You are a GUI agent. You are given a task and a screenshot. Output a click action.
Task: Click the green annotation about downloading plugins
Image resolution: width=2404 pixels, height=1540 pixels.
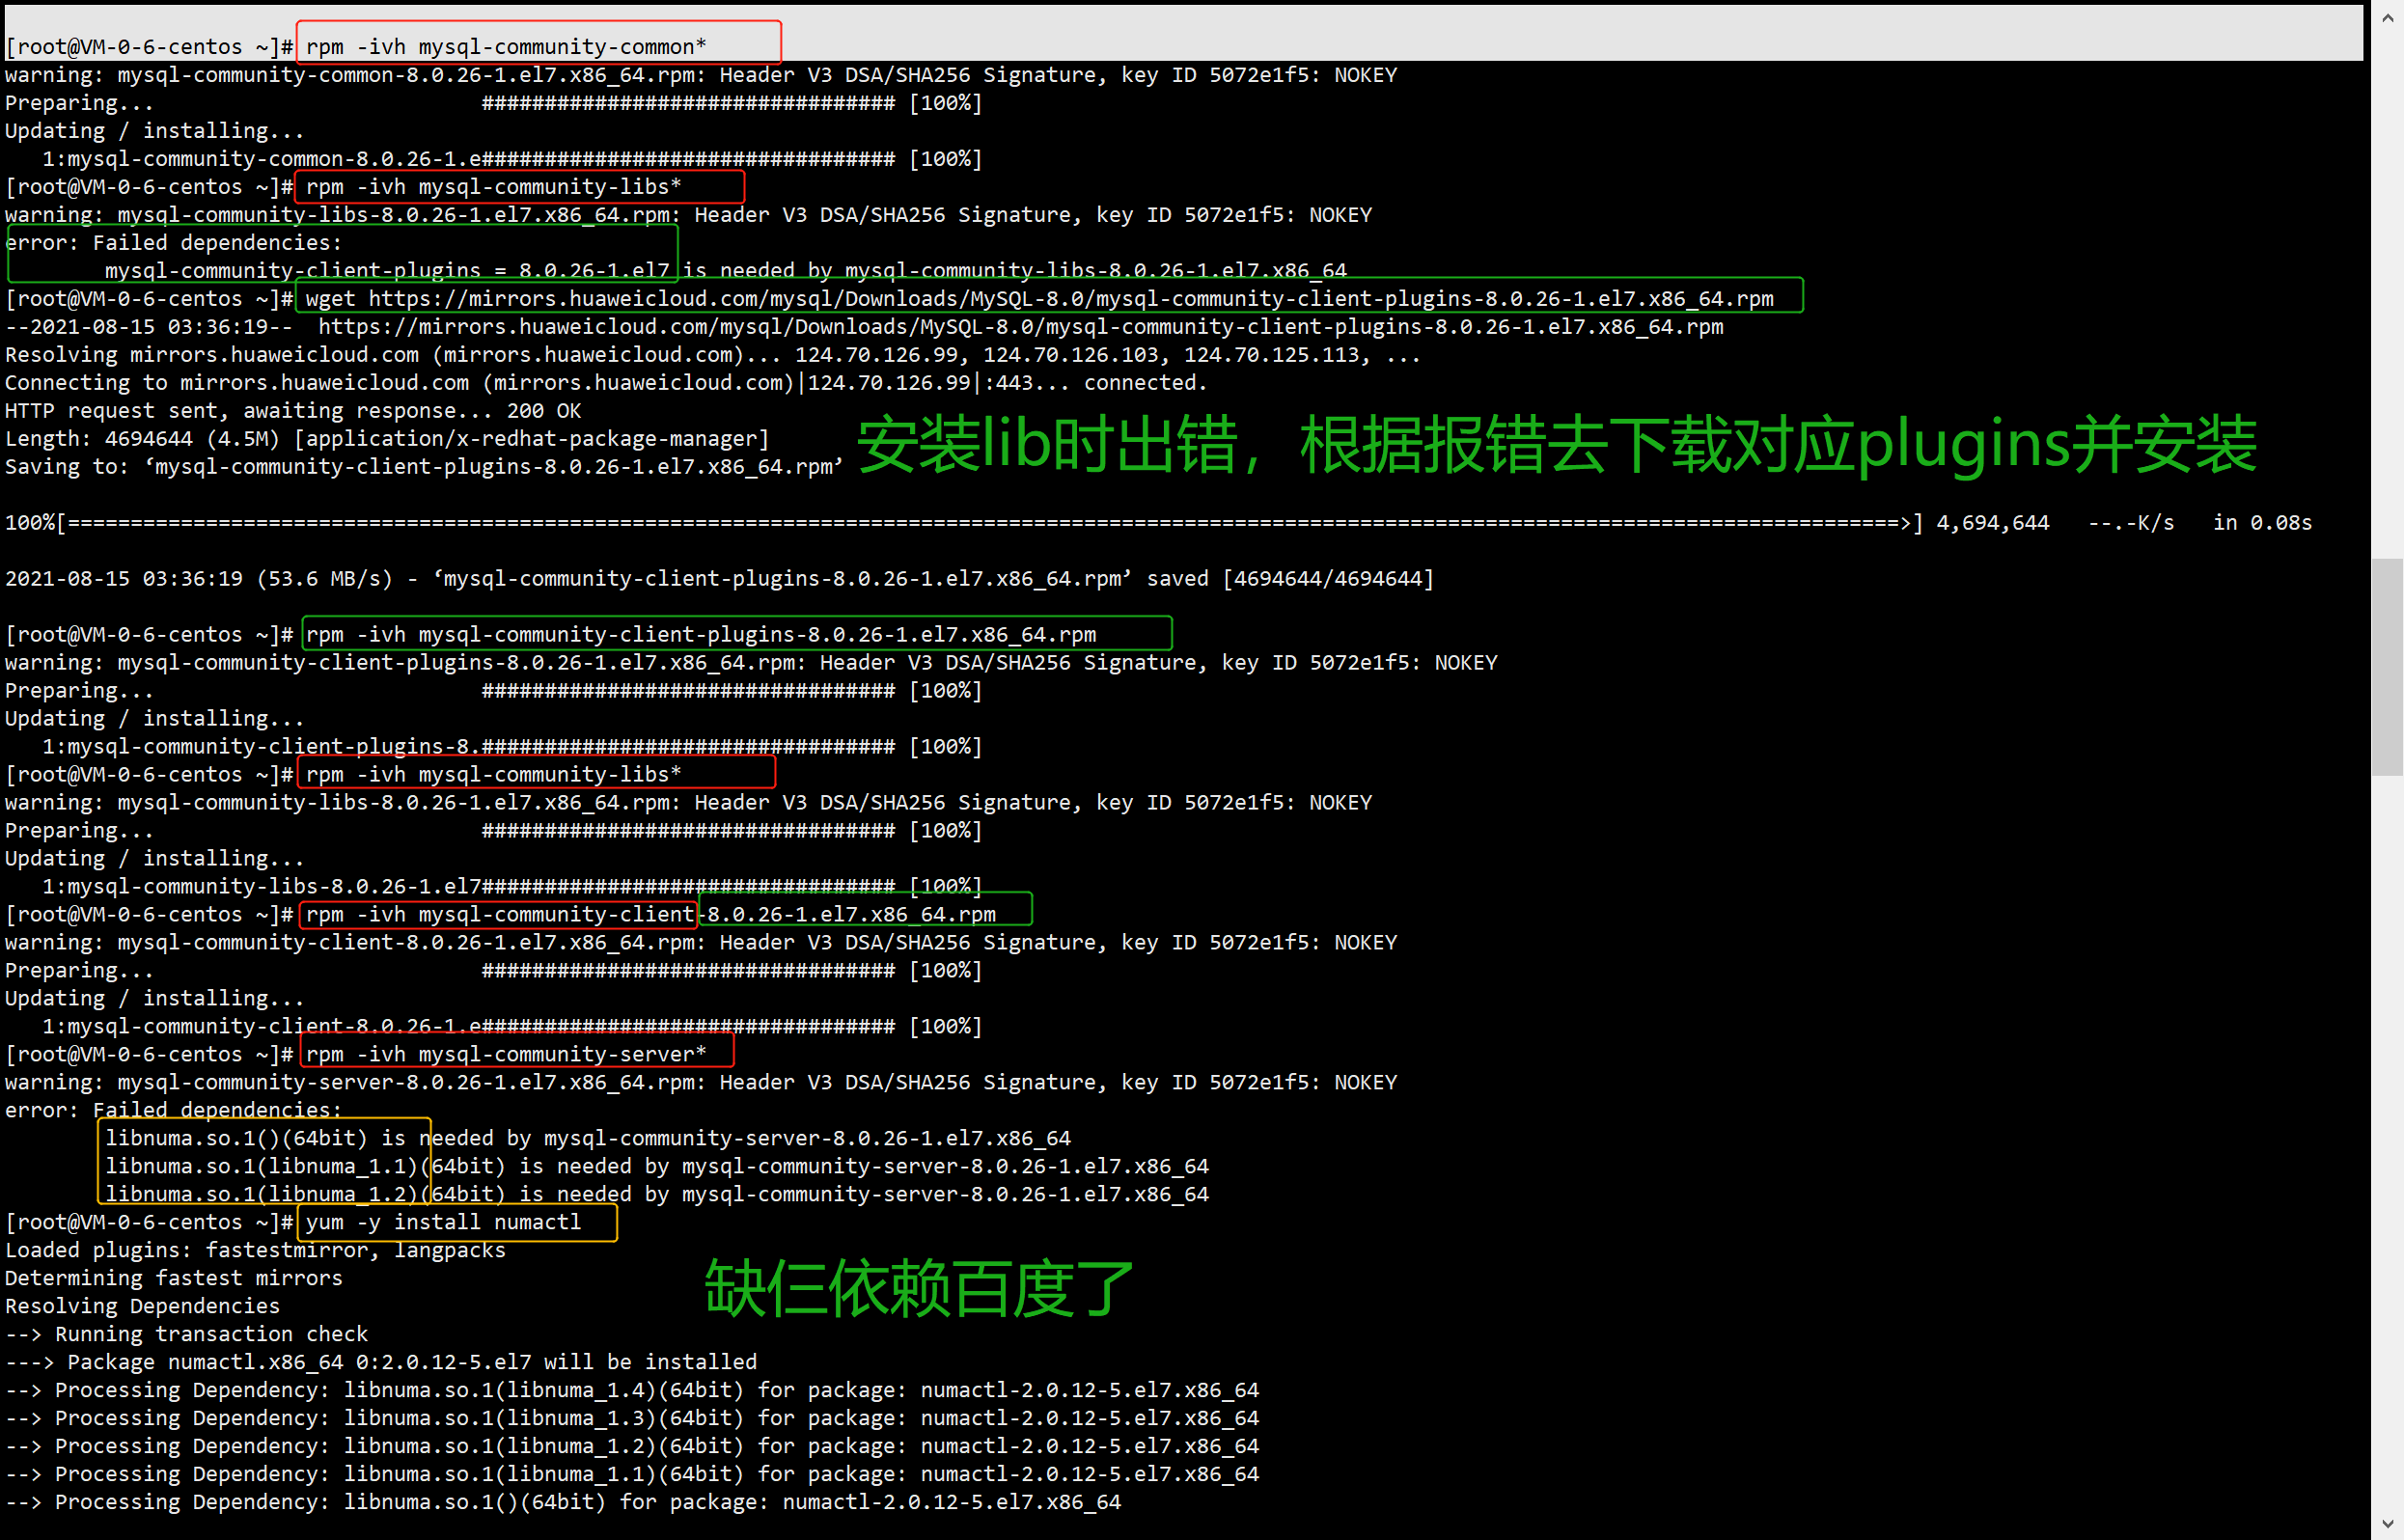(x=1556, y=444)
